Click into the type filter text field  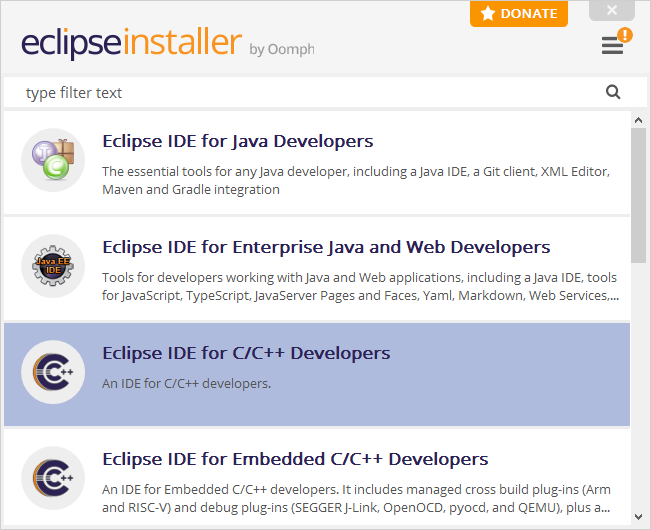point(303,92)
